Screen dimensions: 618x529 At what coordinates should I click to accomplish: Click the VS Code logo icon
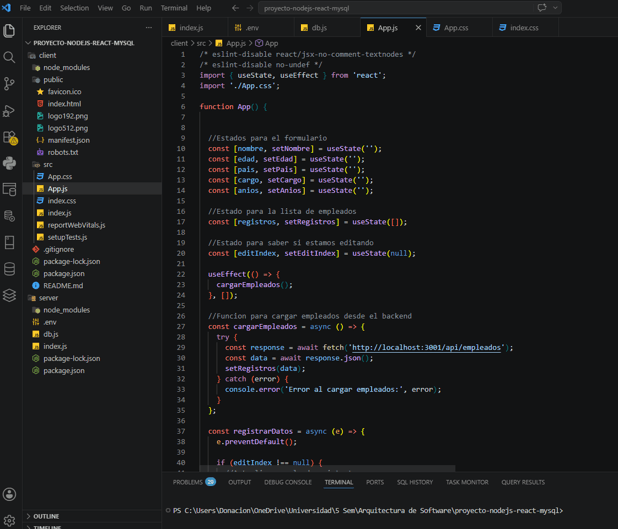[x=6, y=7]
